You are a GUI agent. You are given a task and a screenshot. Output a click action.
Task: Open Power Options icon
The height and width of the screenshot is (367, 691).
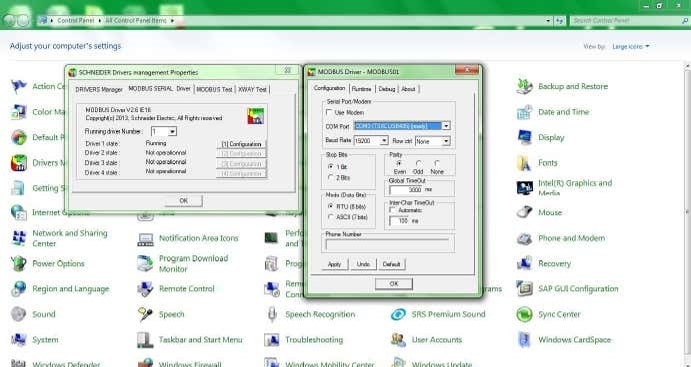[19, 263]
